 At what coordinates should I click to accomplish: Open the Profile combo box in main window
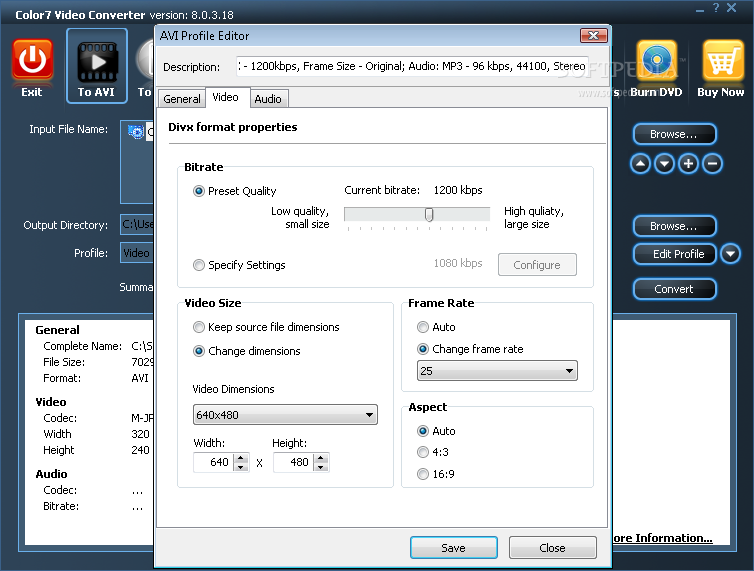coord(137,253)
